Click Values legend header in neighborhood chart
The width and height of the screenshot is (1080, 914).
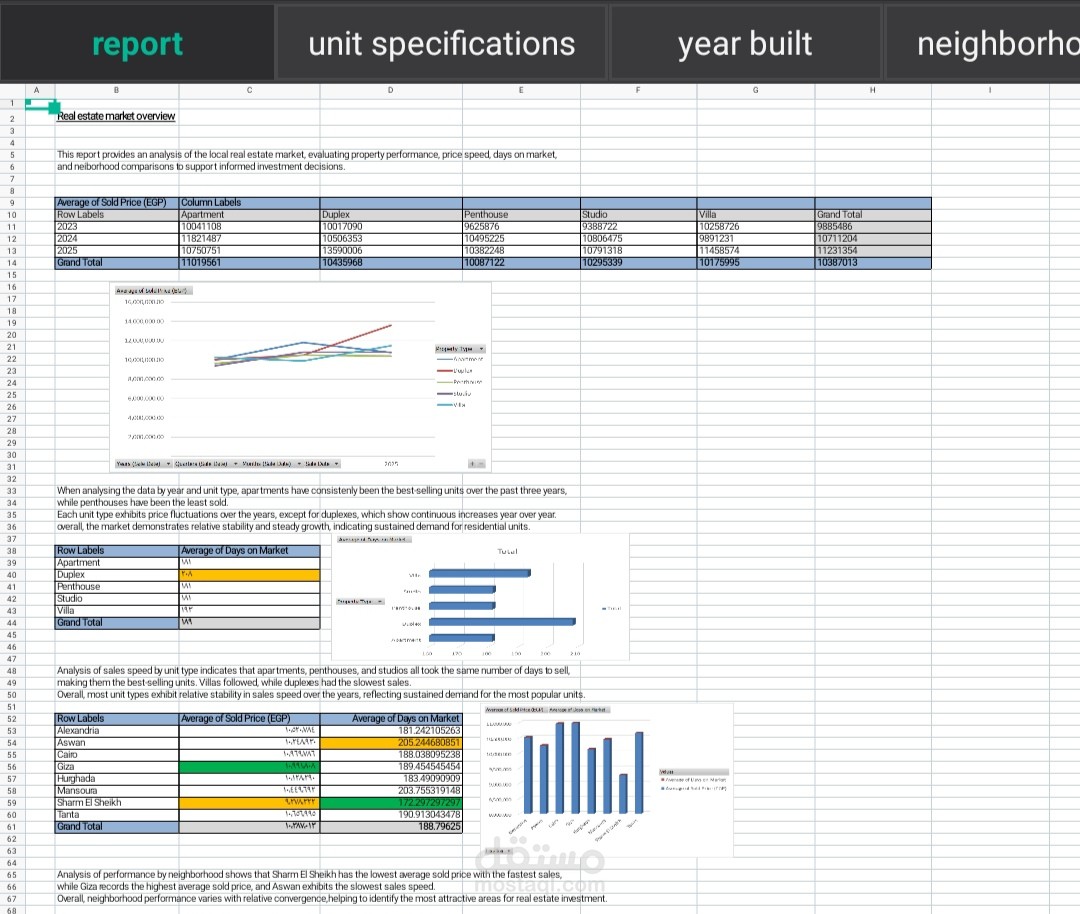(693, 772)
